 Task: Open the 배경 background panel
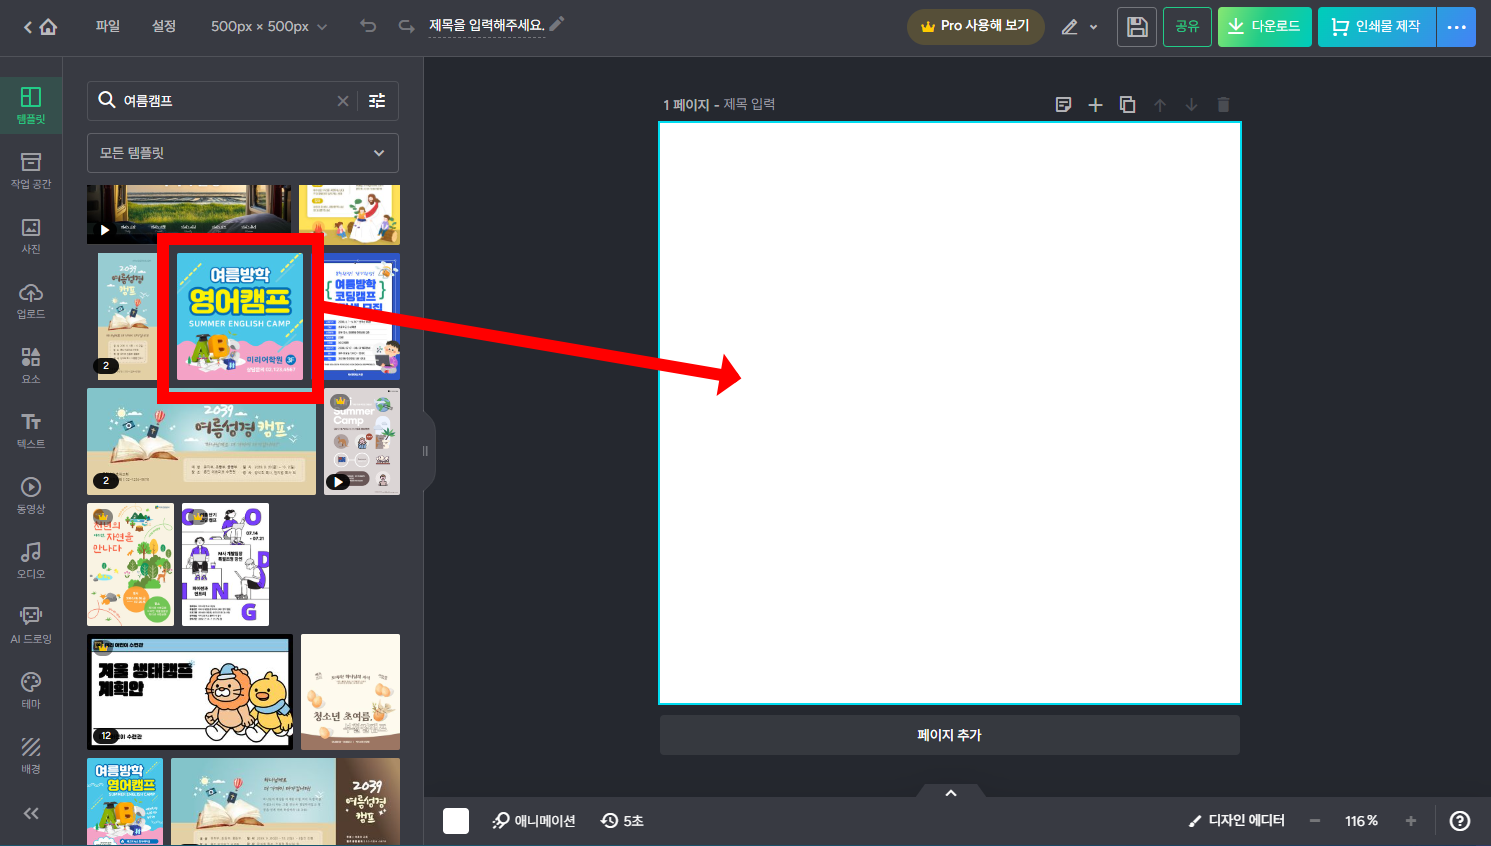click(x=30, y=753)
